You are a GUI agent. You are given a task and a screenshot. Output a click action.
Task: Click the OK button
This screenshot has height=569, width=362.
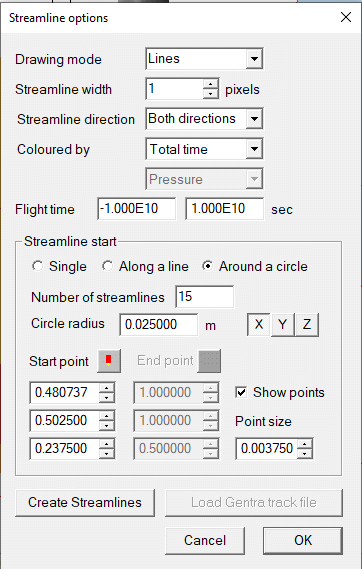pos(303,540)
